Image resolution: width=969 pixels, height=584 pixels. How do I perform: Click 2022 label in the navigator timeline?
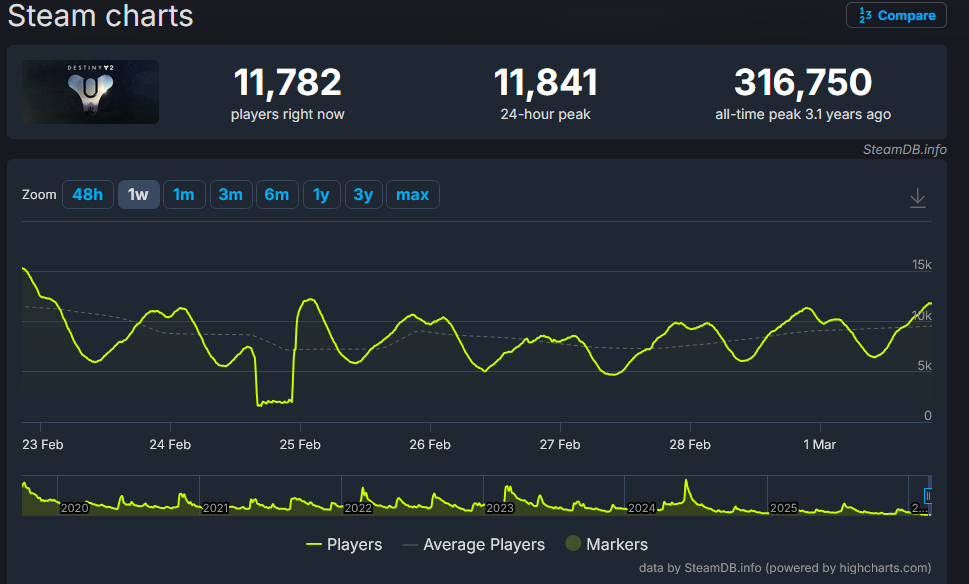point(358,508)
